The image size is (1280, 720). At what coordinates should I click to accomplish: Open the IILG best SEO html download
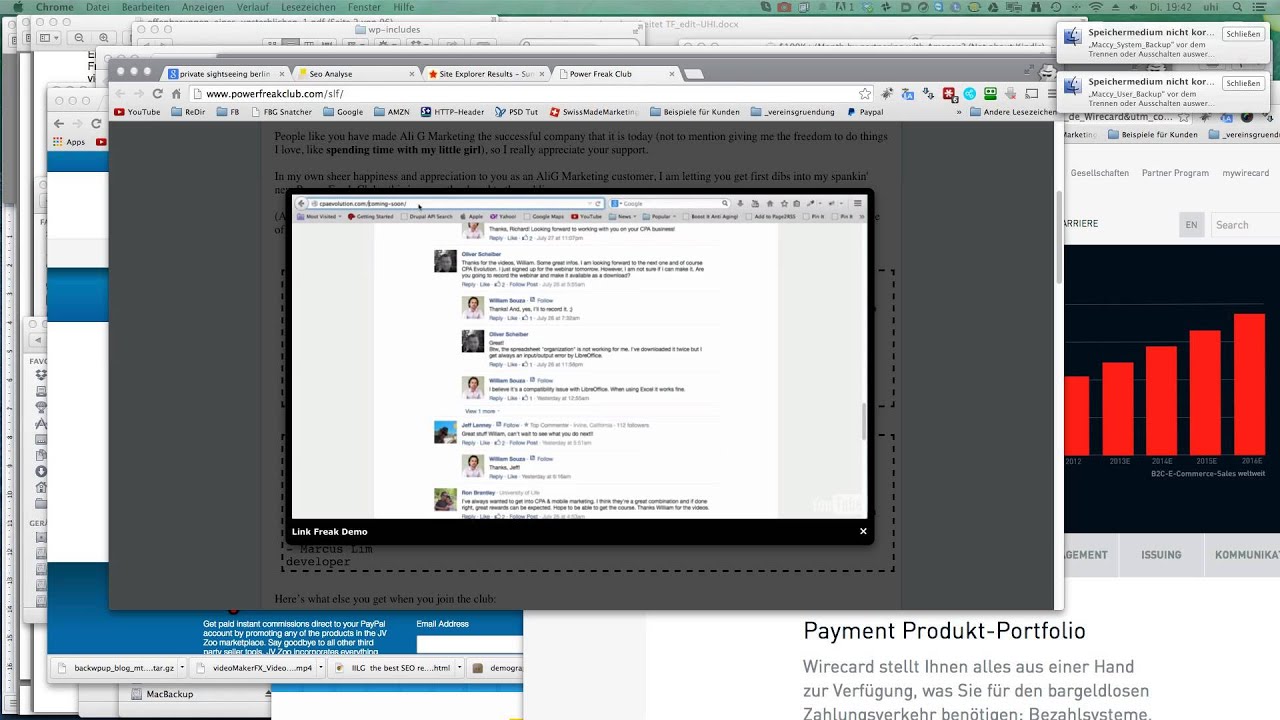click(392, 668)
